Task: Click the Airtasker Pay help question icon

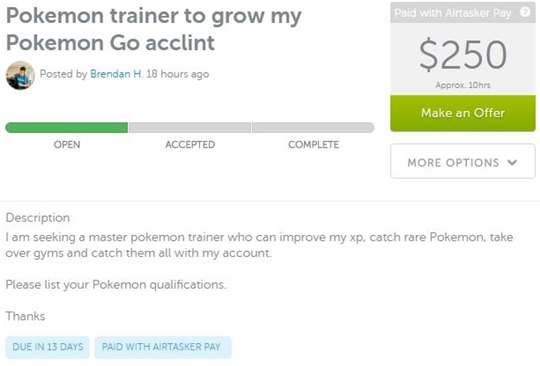Action: coord(525,12)
